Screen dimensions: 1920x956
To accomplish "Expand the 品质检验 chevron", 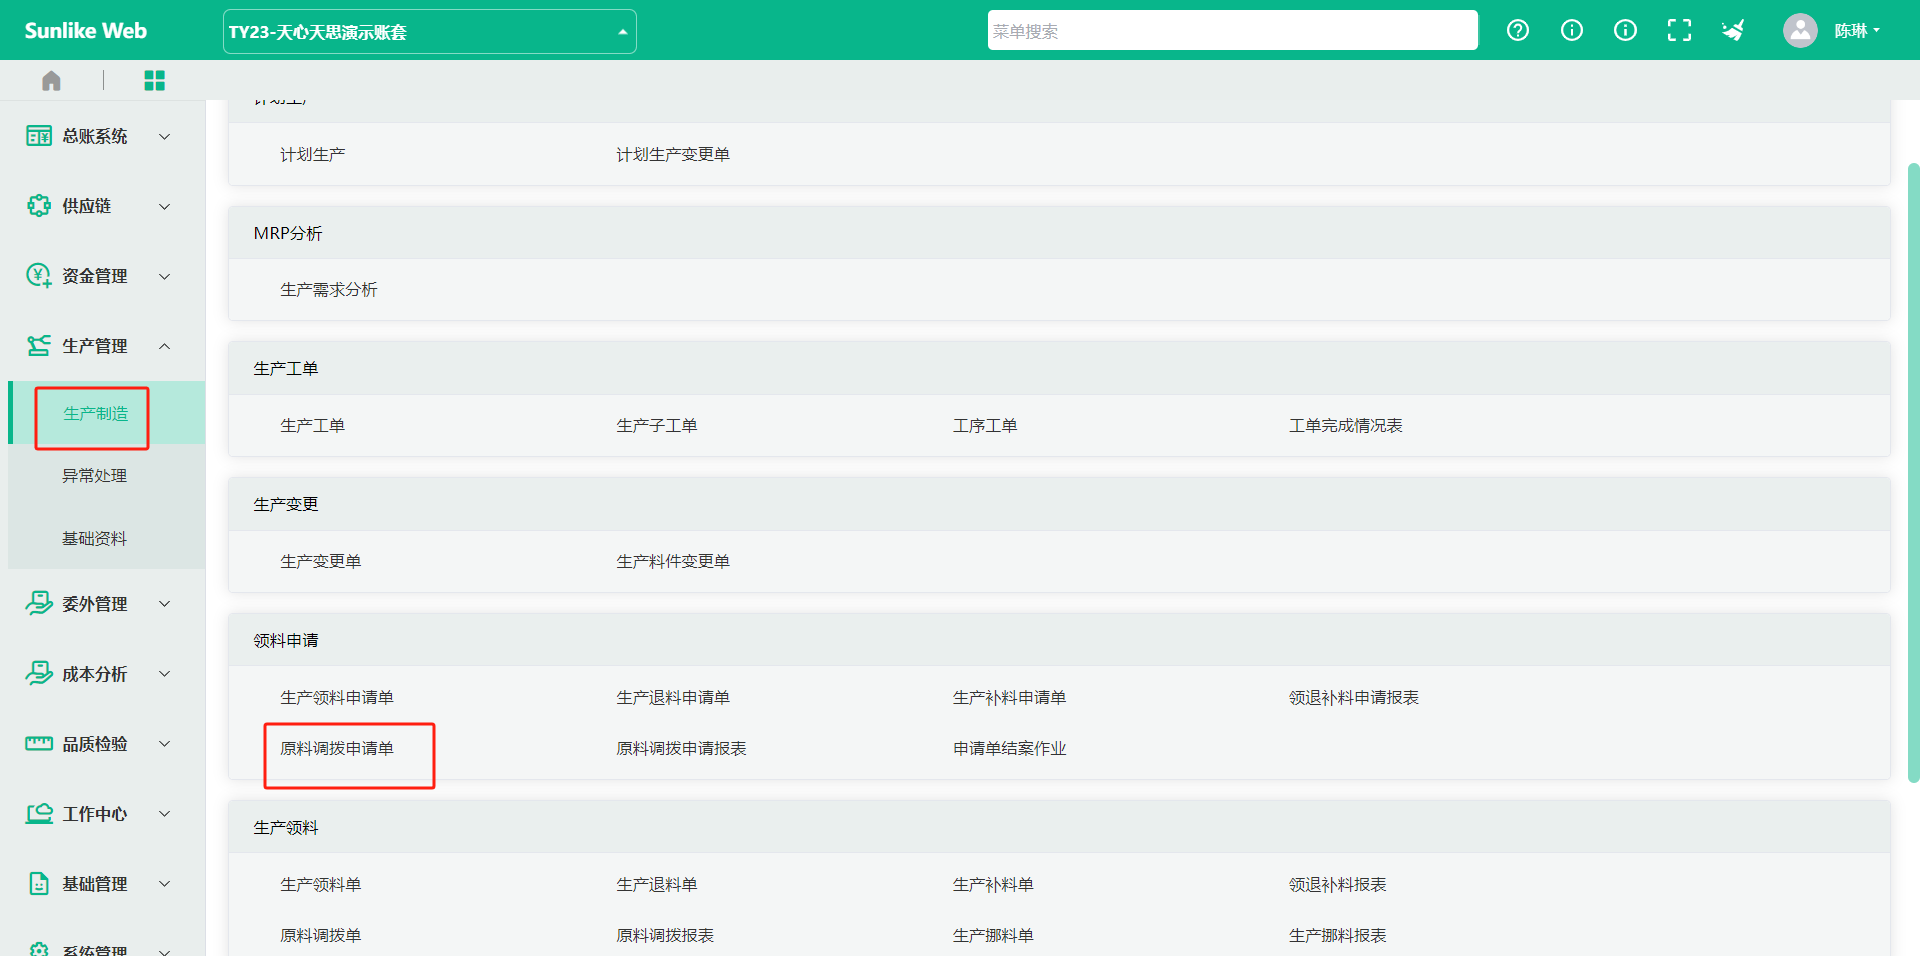I will click(165, 744).
